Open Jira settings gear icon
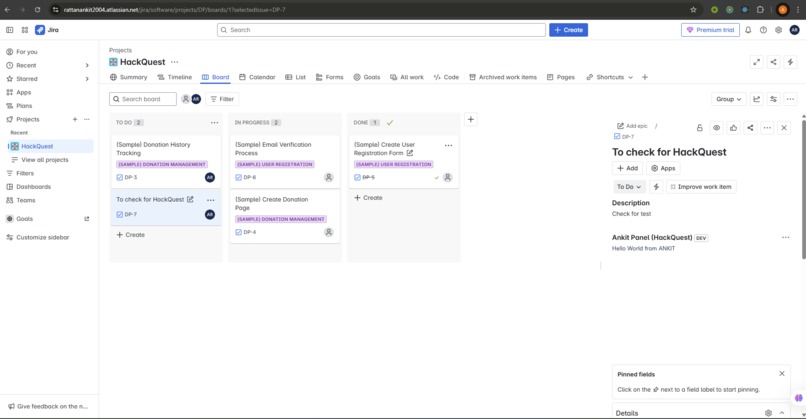The width and height of the screenshot is (806, 419). pos(778,30)
